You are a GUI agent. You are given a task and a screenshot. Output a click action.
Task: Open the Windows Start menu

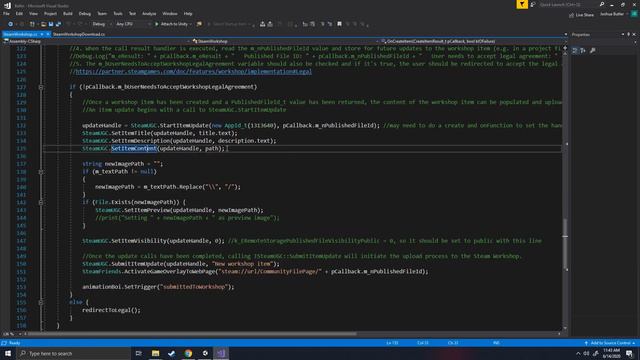pyautogui.click(x=8, y=353)
